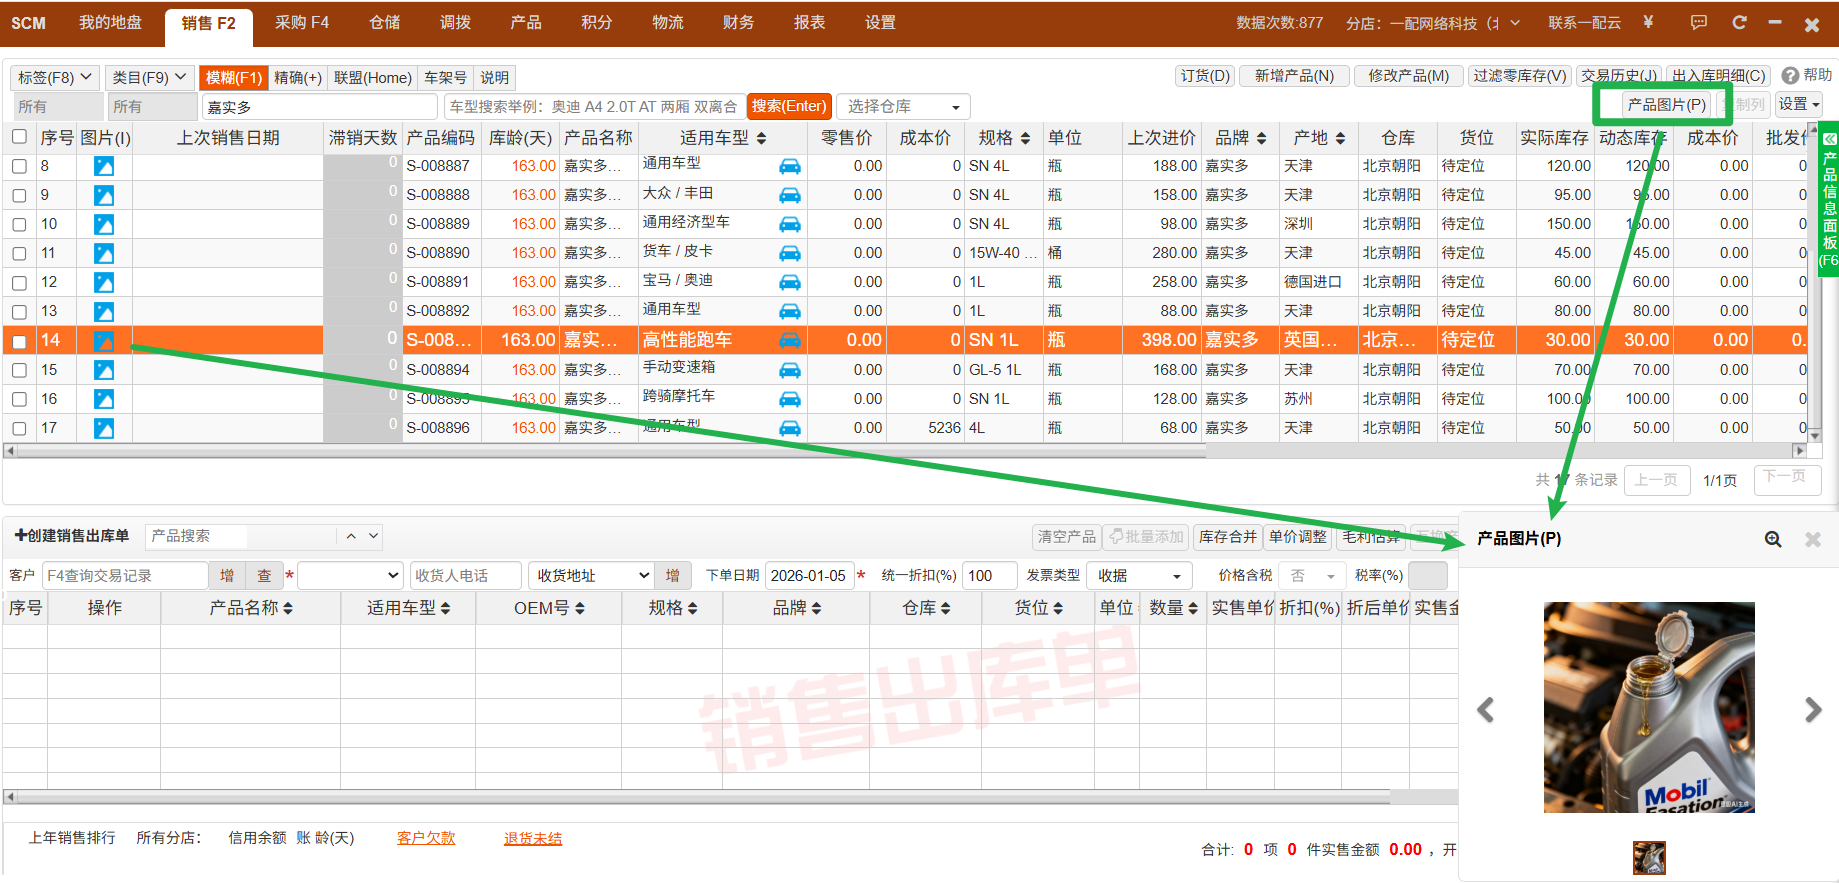The image size is (1839, 883).
Task: Click the yen currency icon
Action: click(x=1648, y=23)
